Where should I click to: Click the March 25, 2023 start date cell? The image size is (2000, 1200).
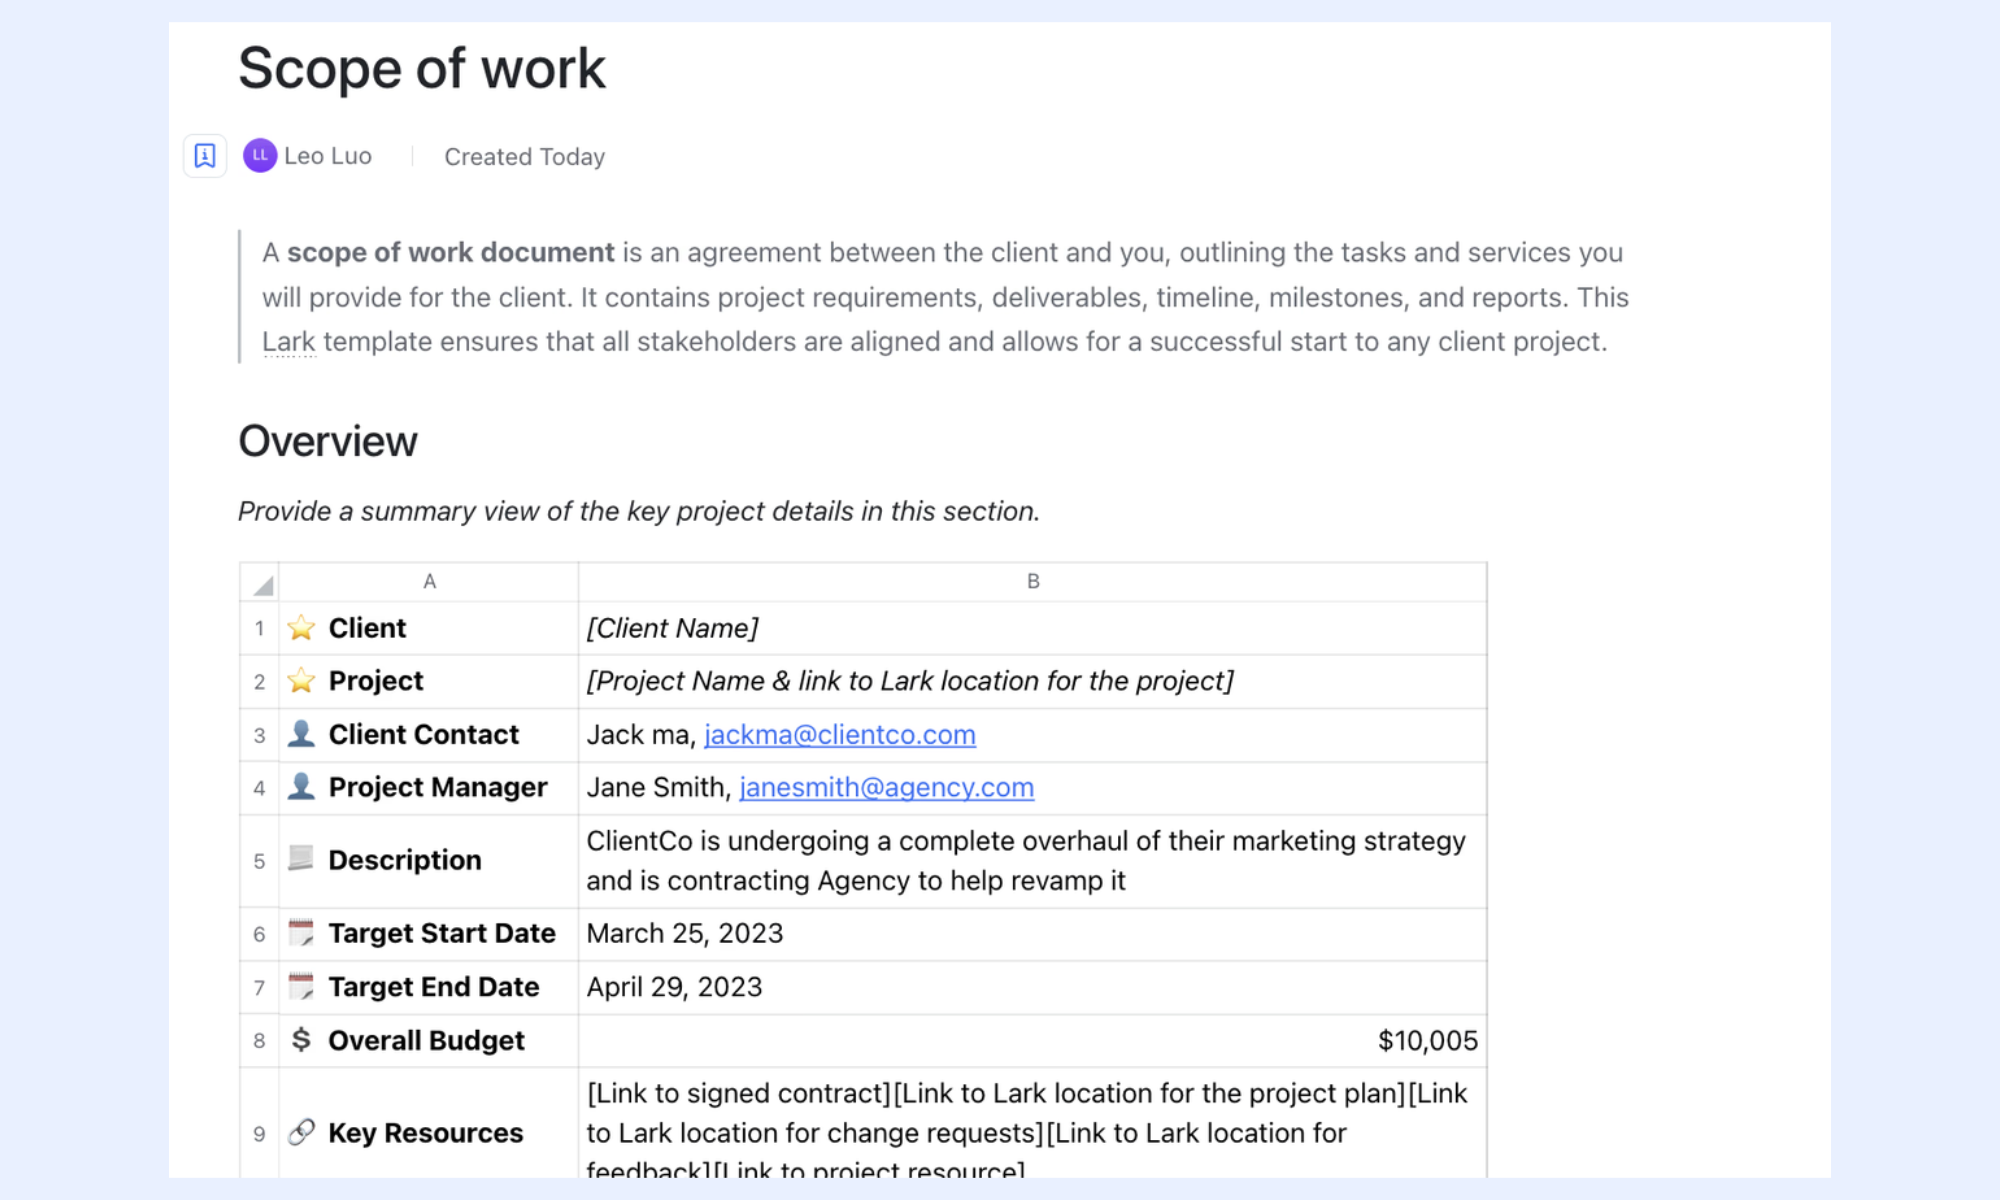tap(1033, 934)
